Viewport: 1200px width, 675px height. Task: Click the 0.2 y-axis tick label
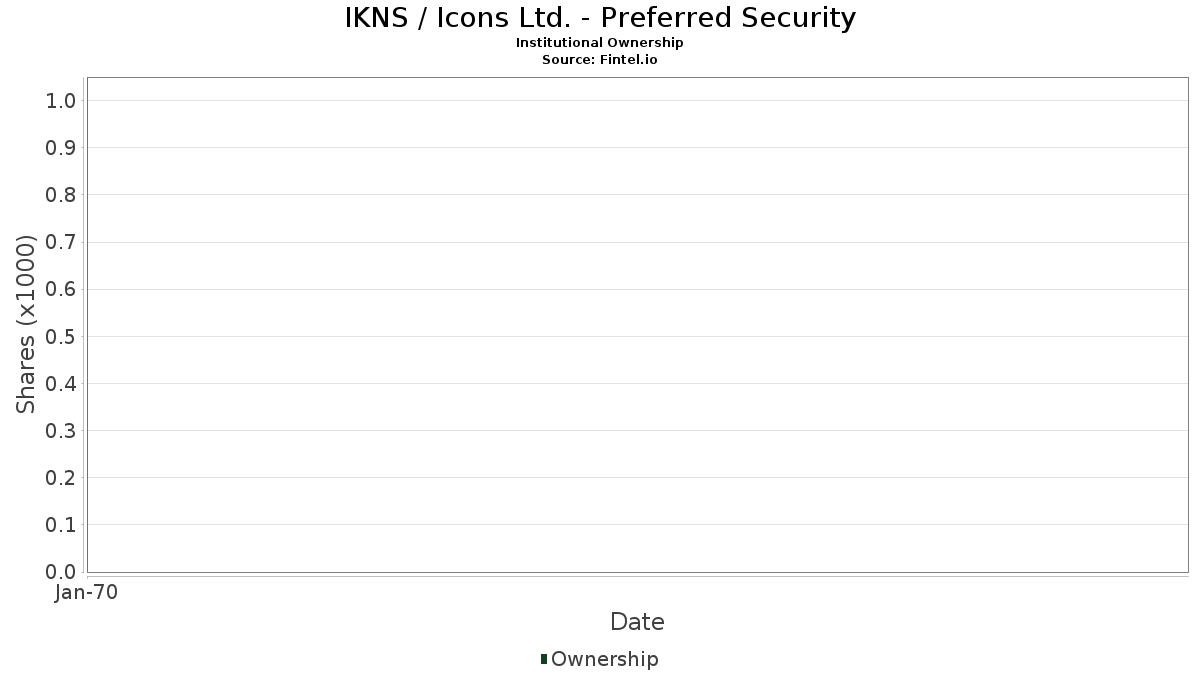(61, 478)
